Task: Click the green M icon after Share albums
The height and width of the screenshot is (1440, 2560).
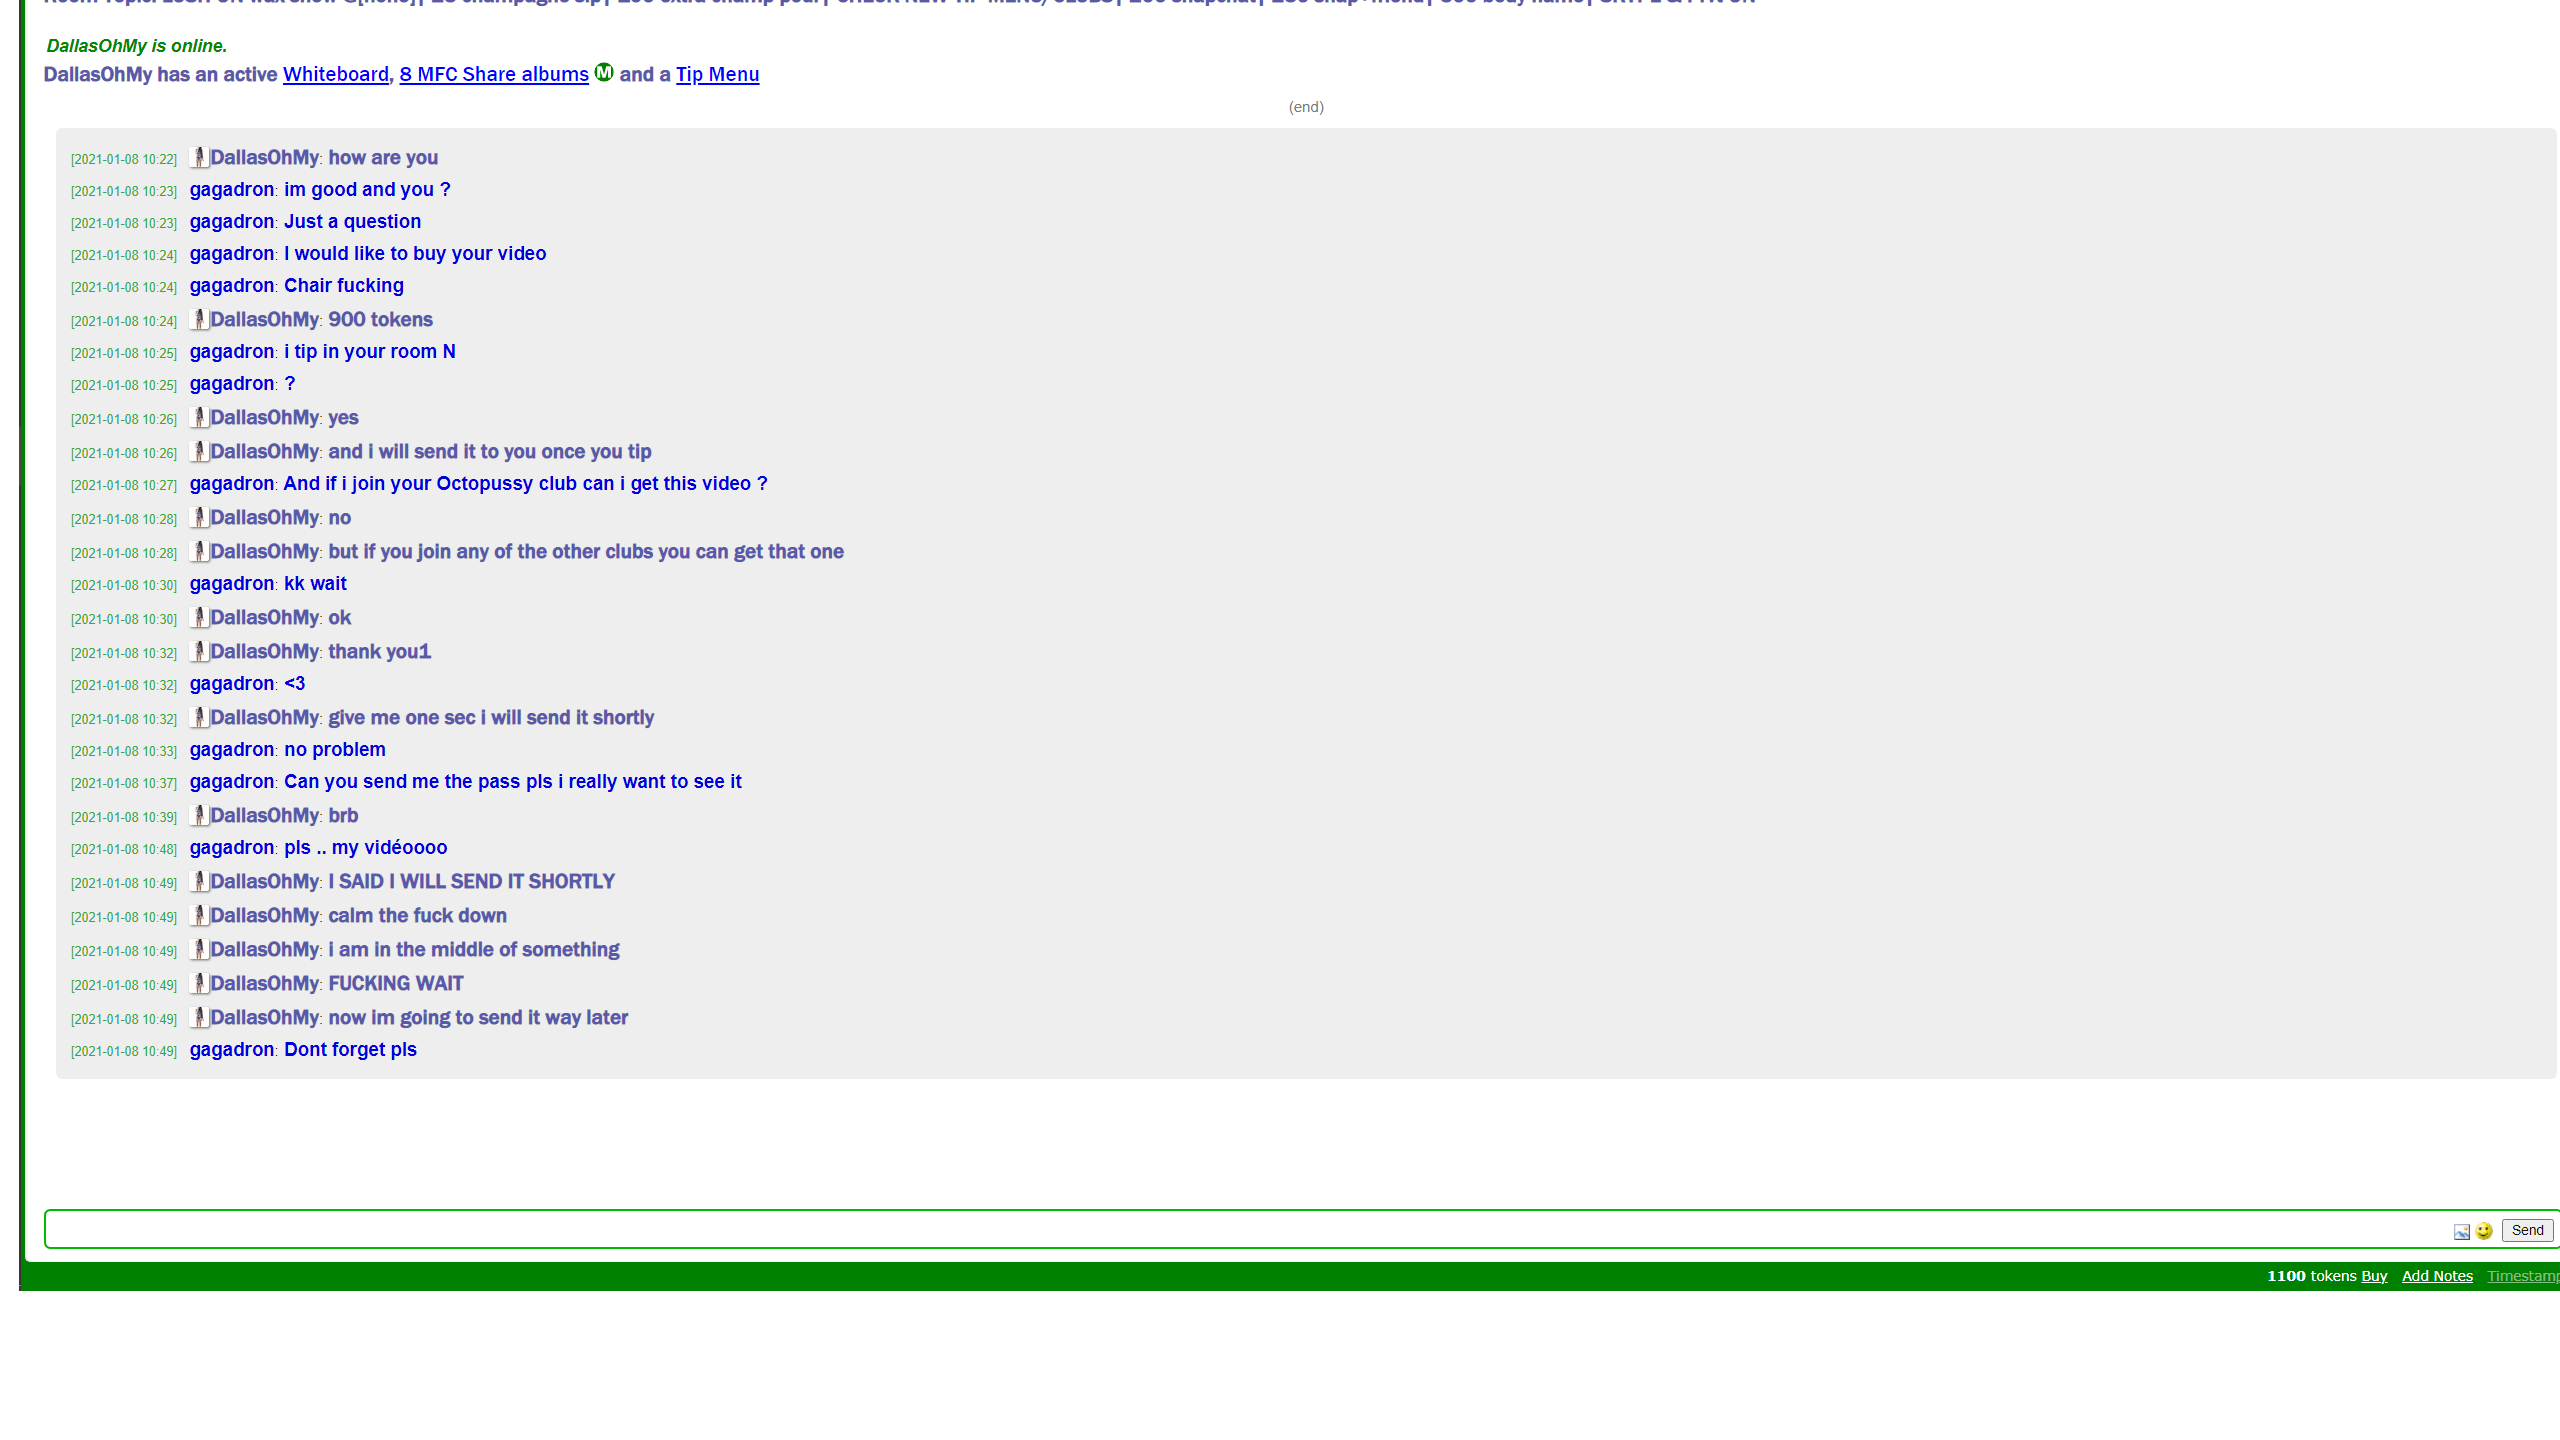Action: point(604,72)
